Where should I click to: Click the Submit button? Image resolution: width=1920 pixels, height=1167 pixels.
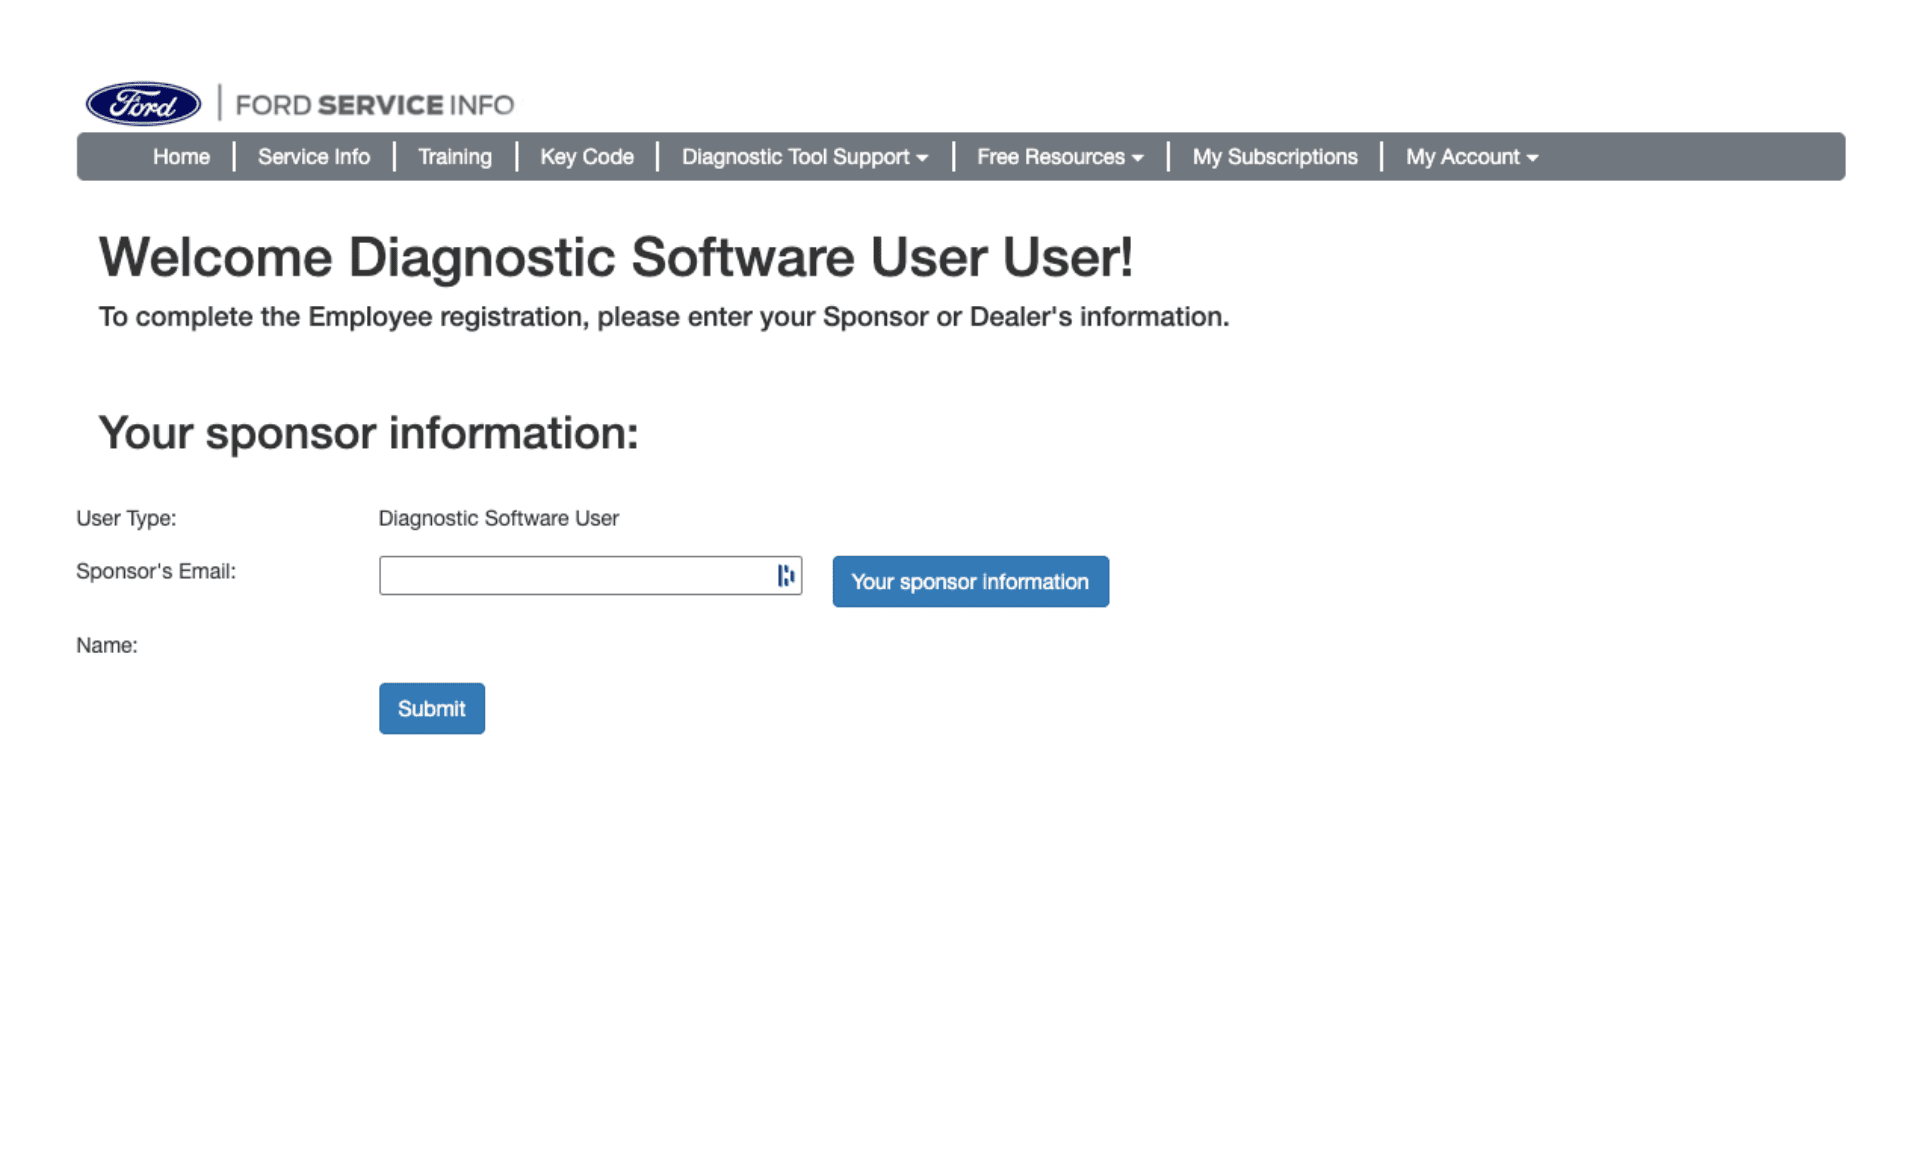[431, 708]
